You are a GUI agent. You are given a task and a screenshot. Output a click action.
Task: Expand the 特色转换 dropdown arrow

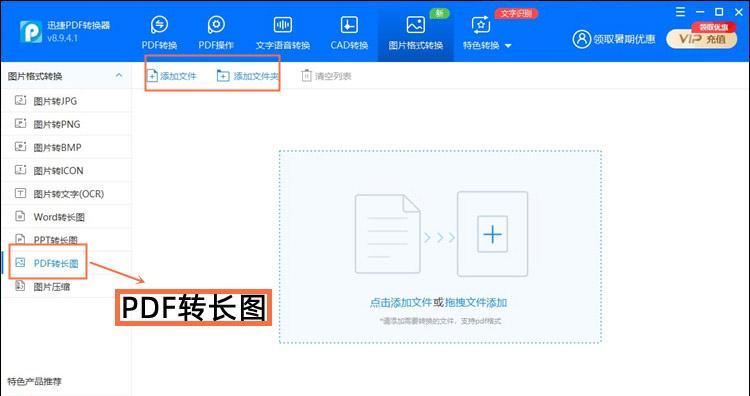508,46
